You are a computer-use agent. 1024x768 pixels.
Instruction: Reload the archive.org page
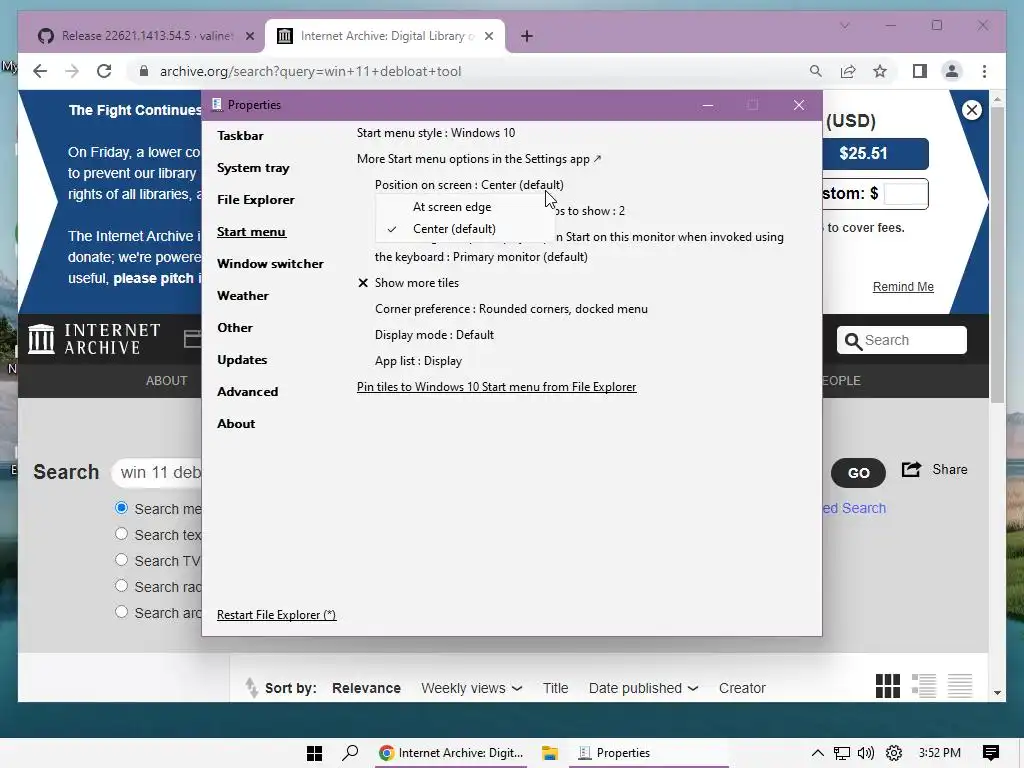click(x=104, y=71)
